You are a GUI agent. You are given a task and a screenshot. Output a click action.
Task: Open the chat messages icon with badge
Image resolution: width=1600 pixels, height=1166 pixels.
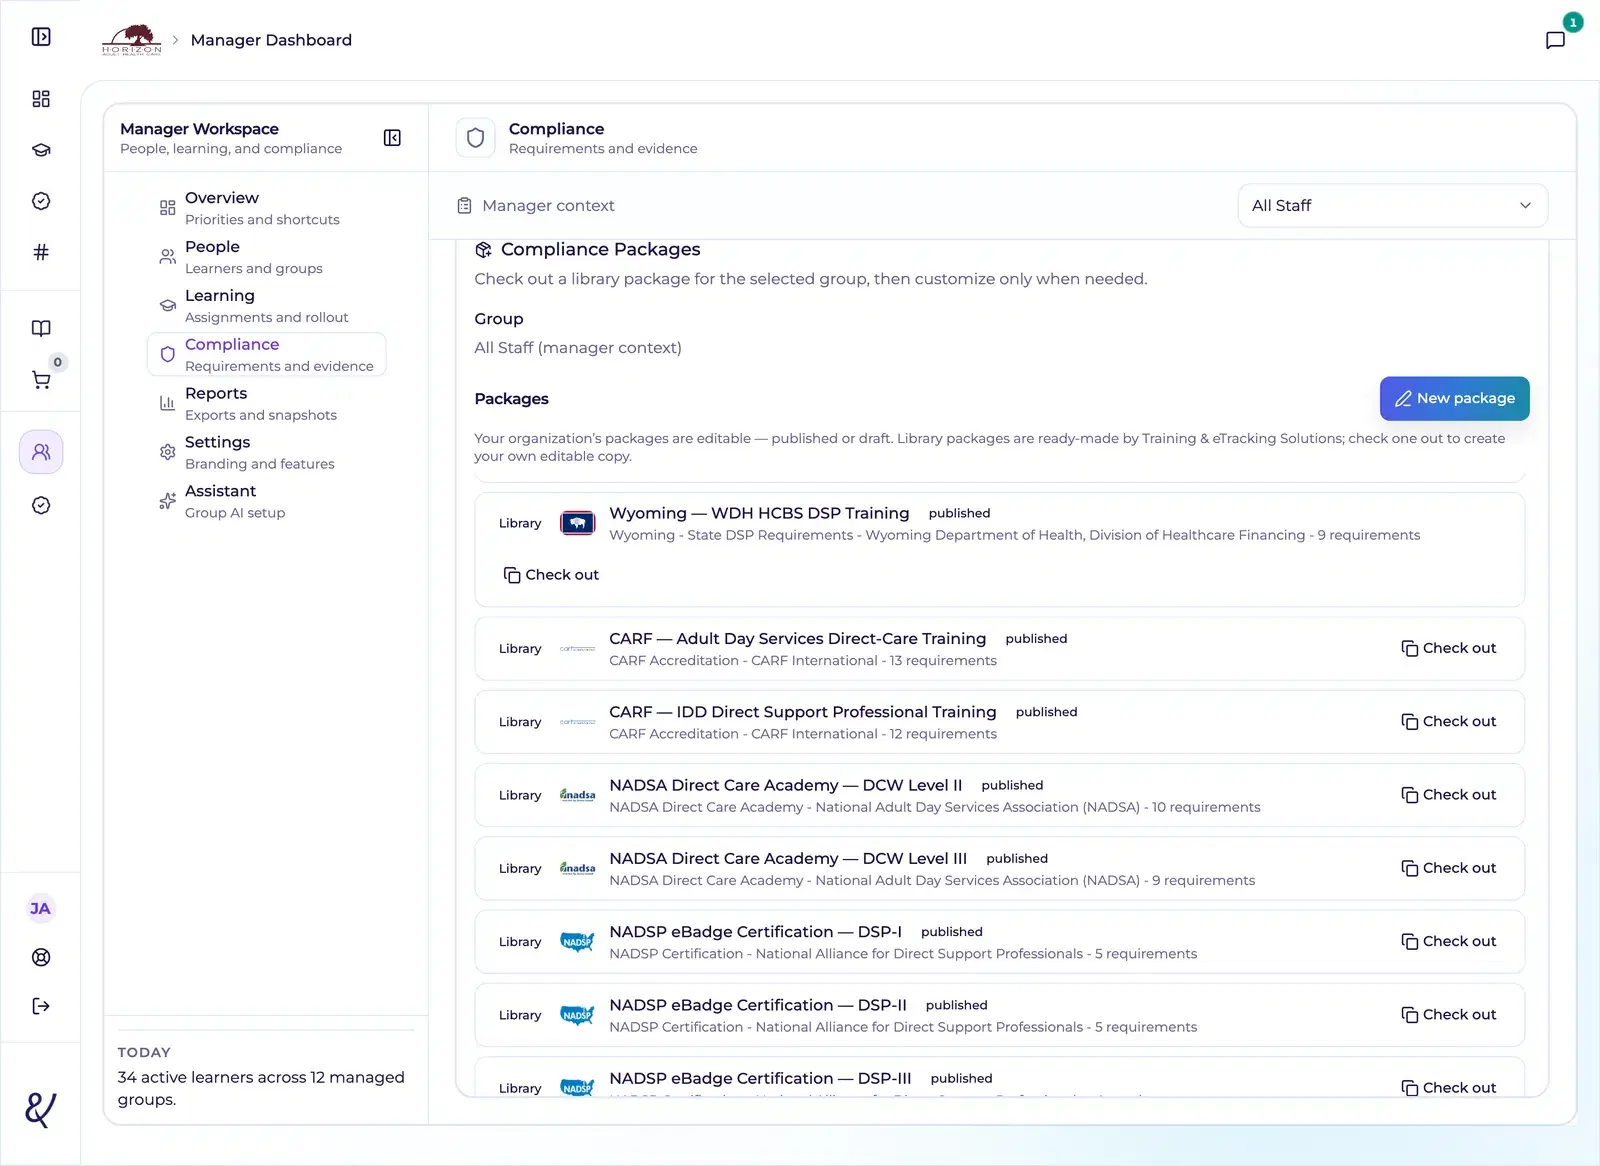1555,40
